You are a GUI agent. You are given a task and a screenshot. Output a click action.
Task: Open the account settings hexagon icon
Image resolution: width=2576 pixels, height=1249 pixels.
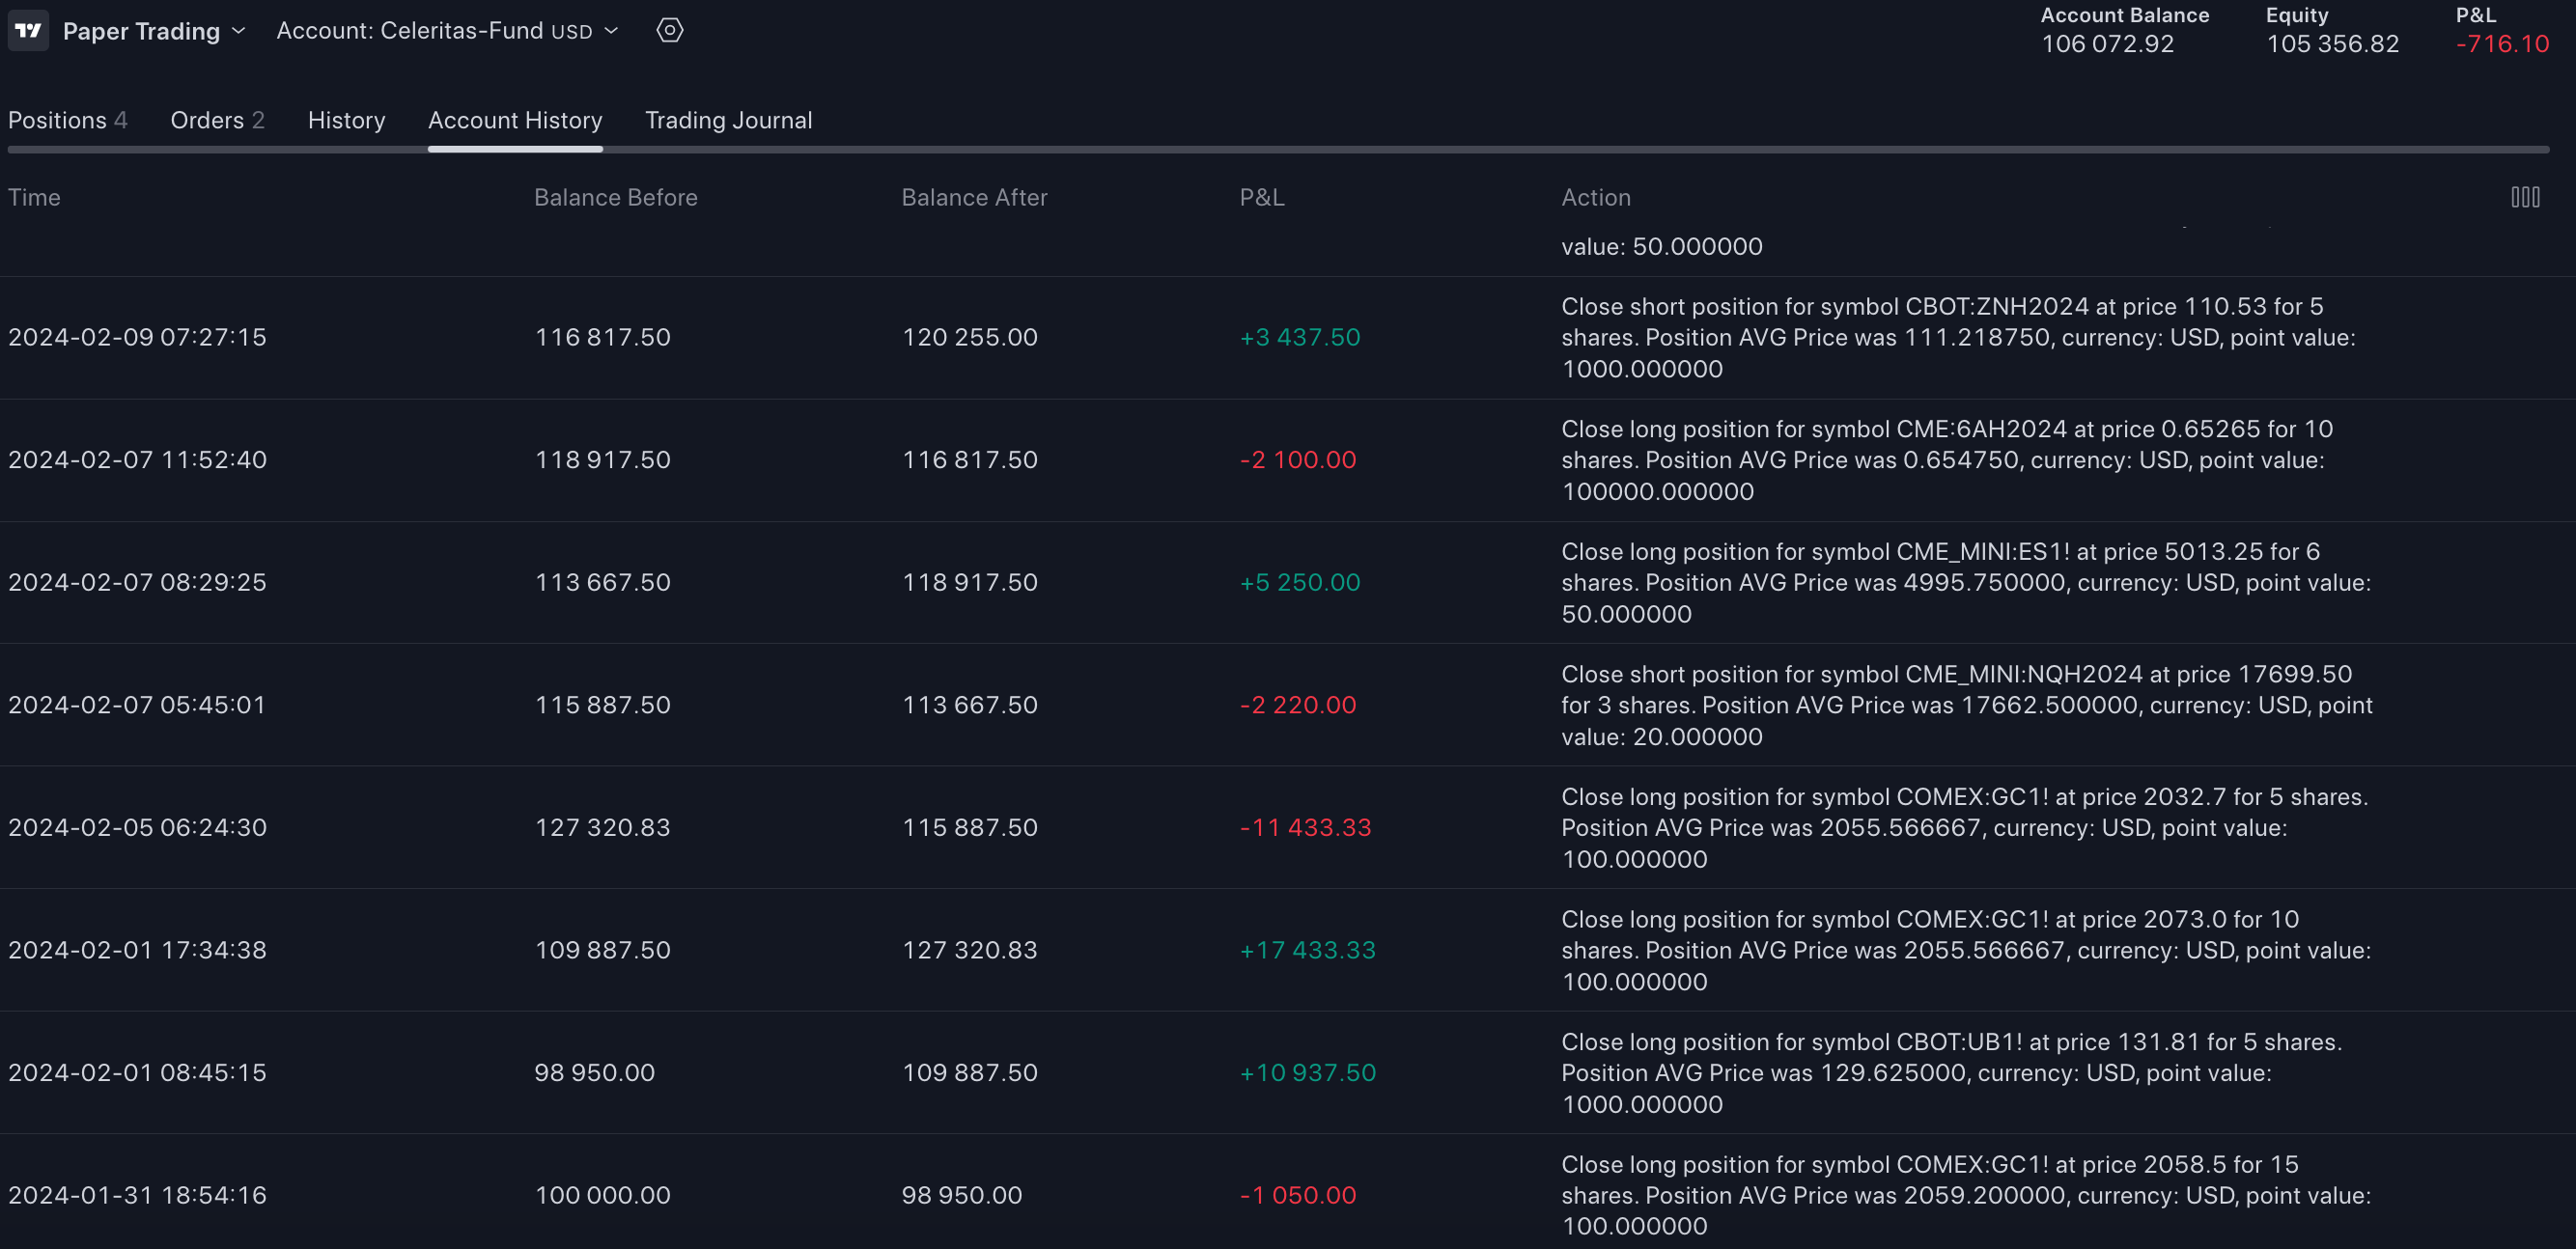(669, 30)
